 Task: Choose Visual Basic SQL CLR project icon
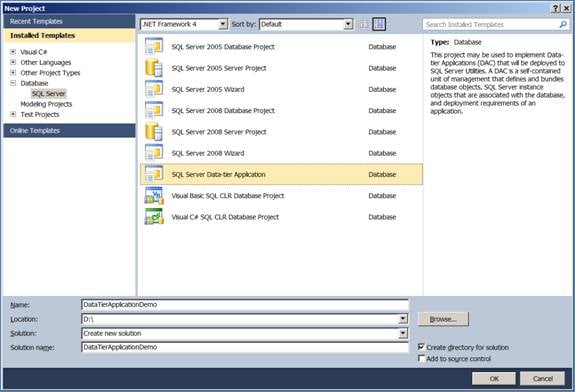(x=154, y=195)
